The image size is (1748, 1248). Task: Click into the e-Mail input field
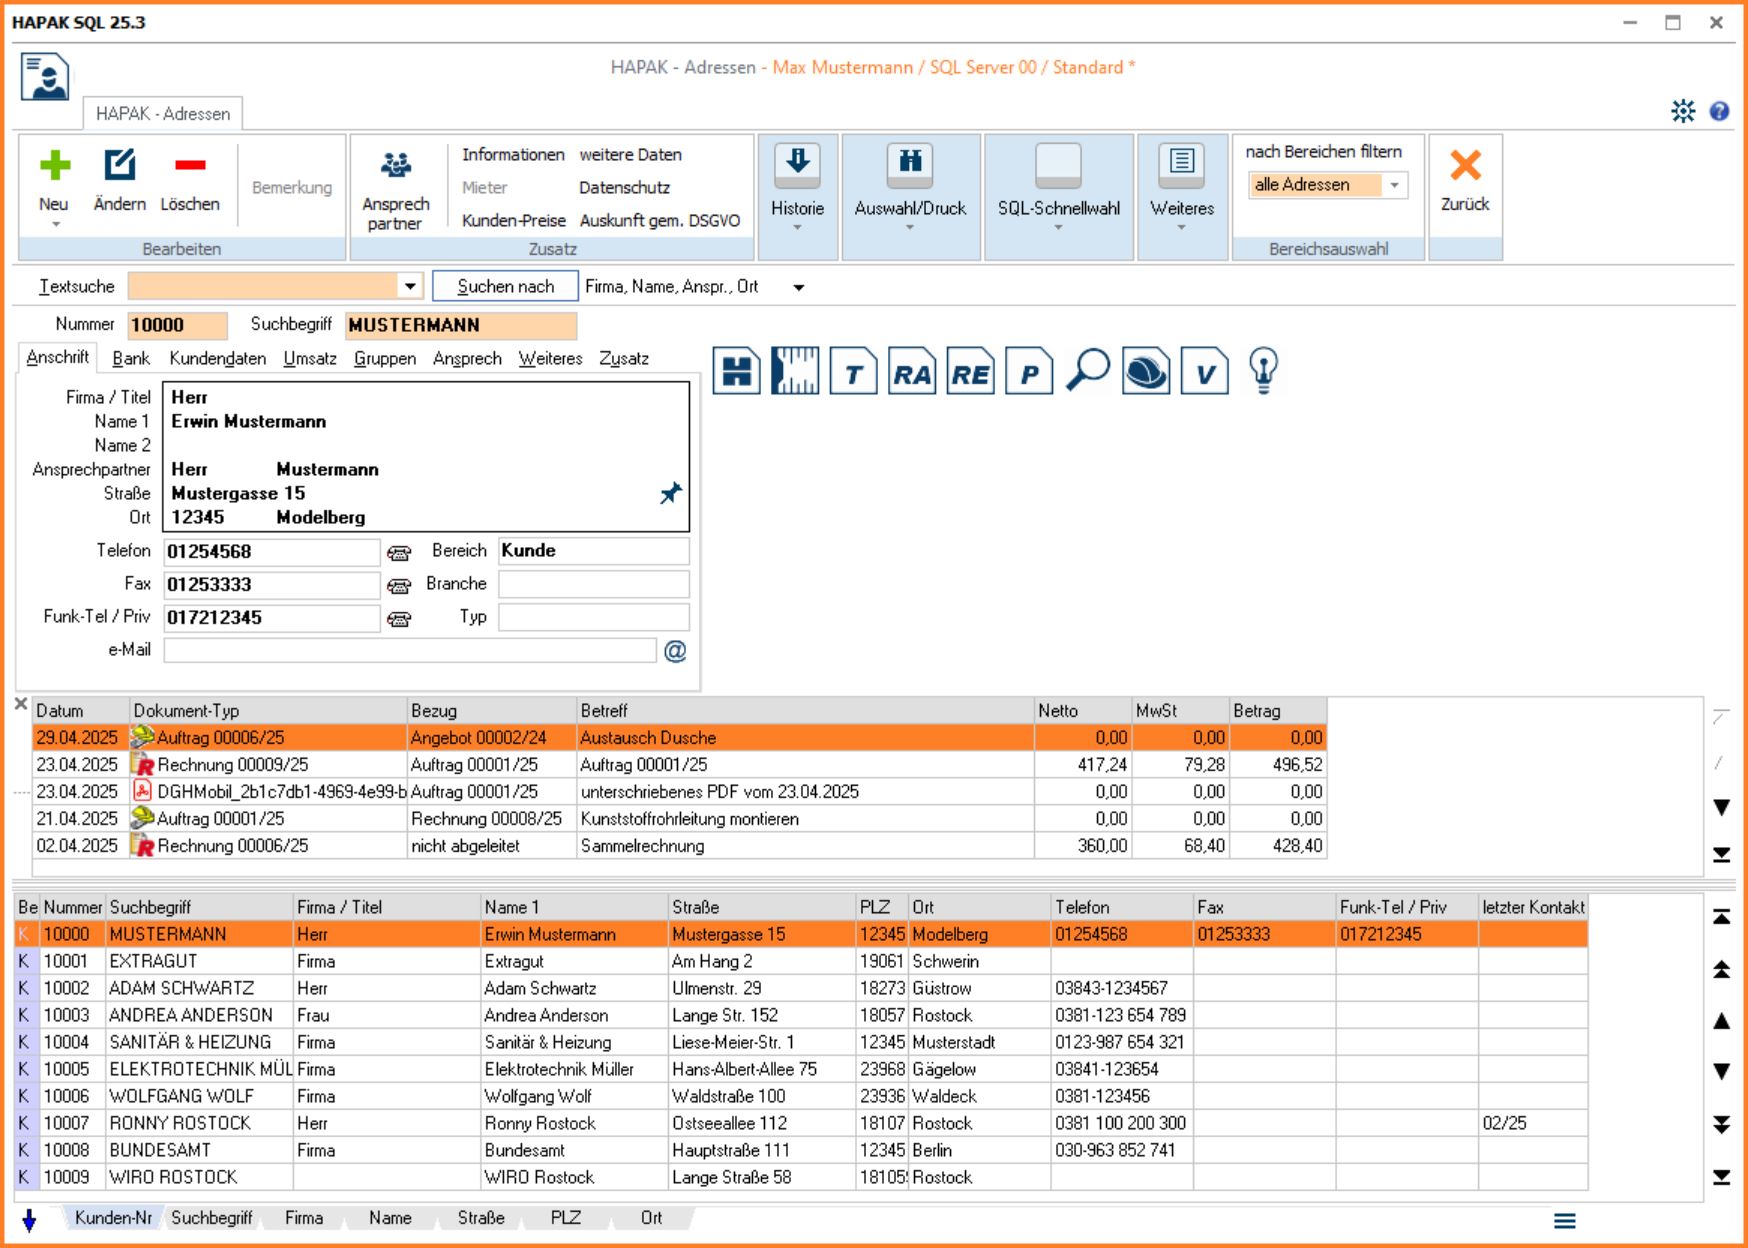410,651
